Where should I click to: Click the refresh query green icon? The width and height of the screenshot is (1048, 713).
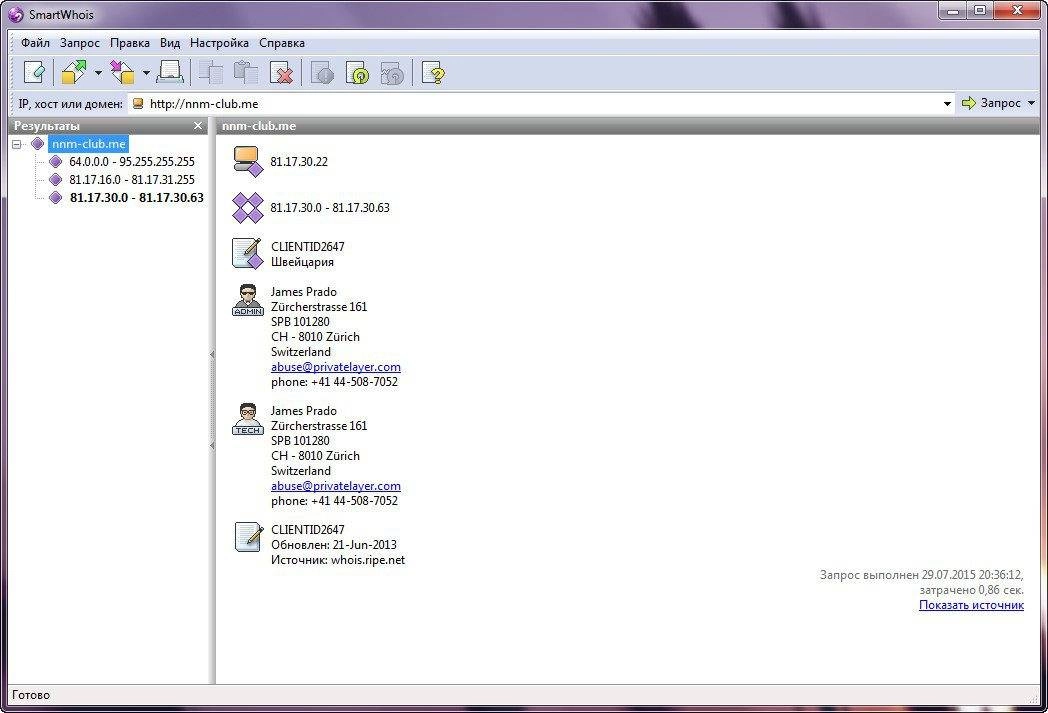(x=358, y=72)
